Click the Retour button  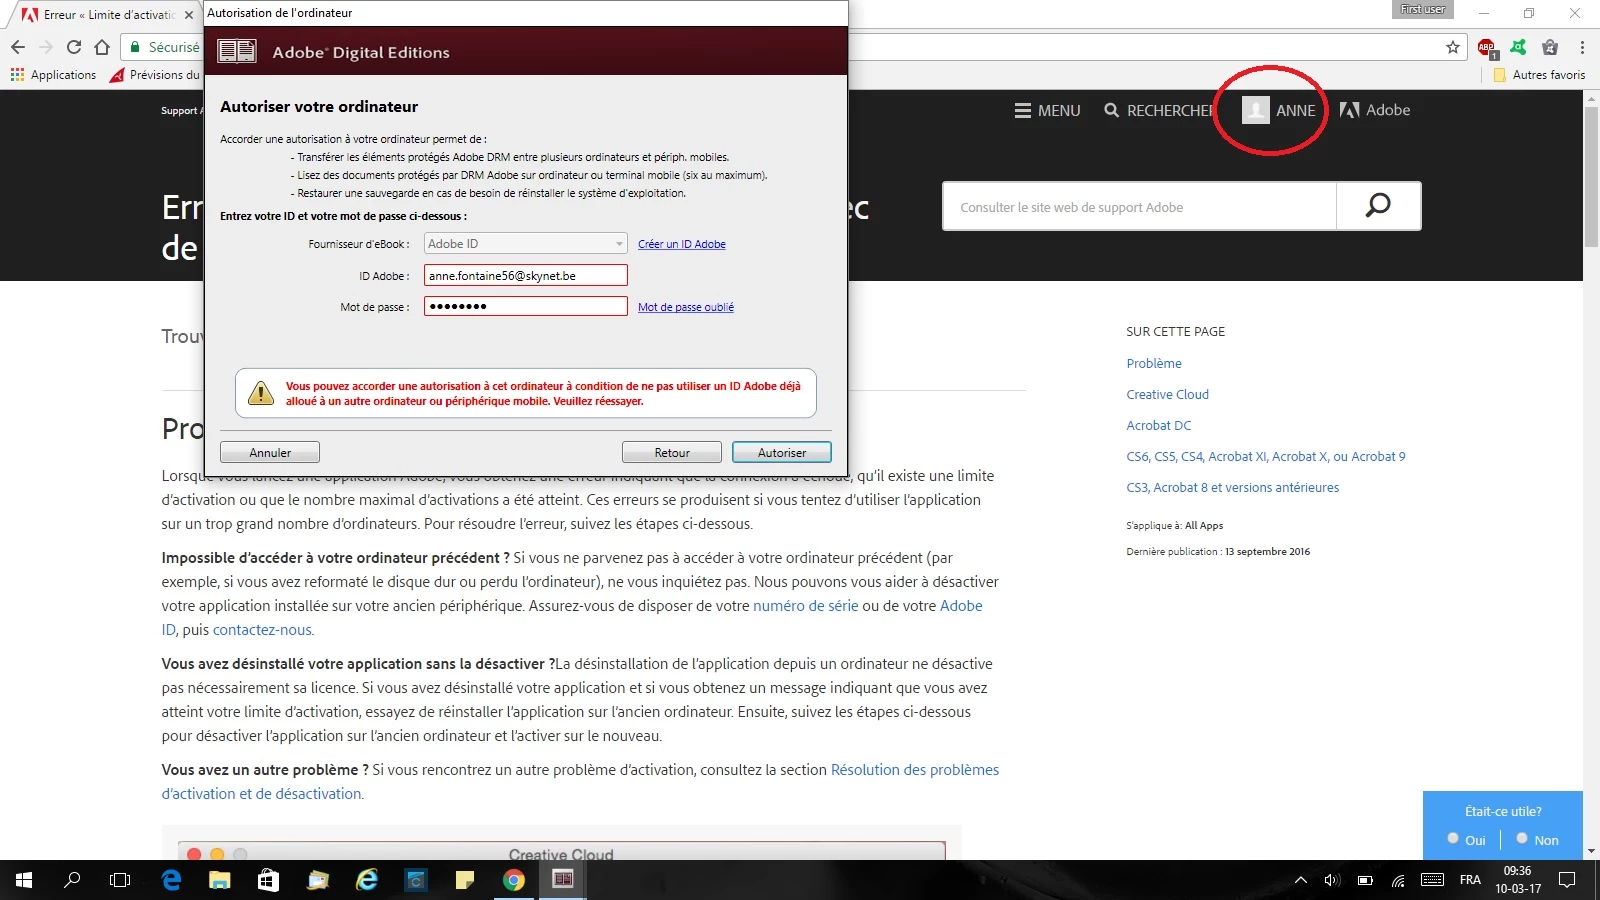671,453
